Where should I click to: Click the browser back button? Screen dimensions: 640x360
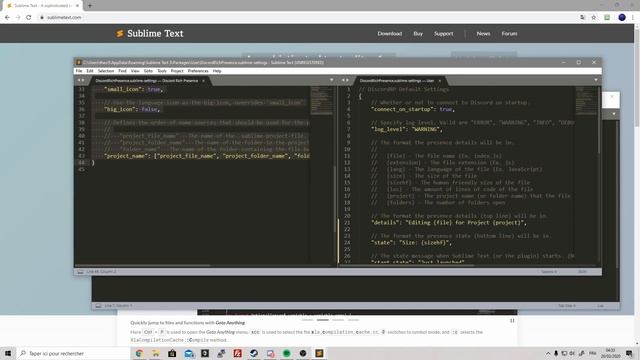coord(7,18)
